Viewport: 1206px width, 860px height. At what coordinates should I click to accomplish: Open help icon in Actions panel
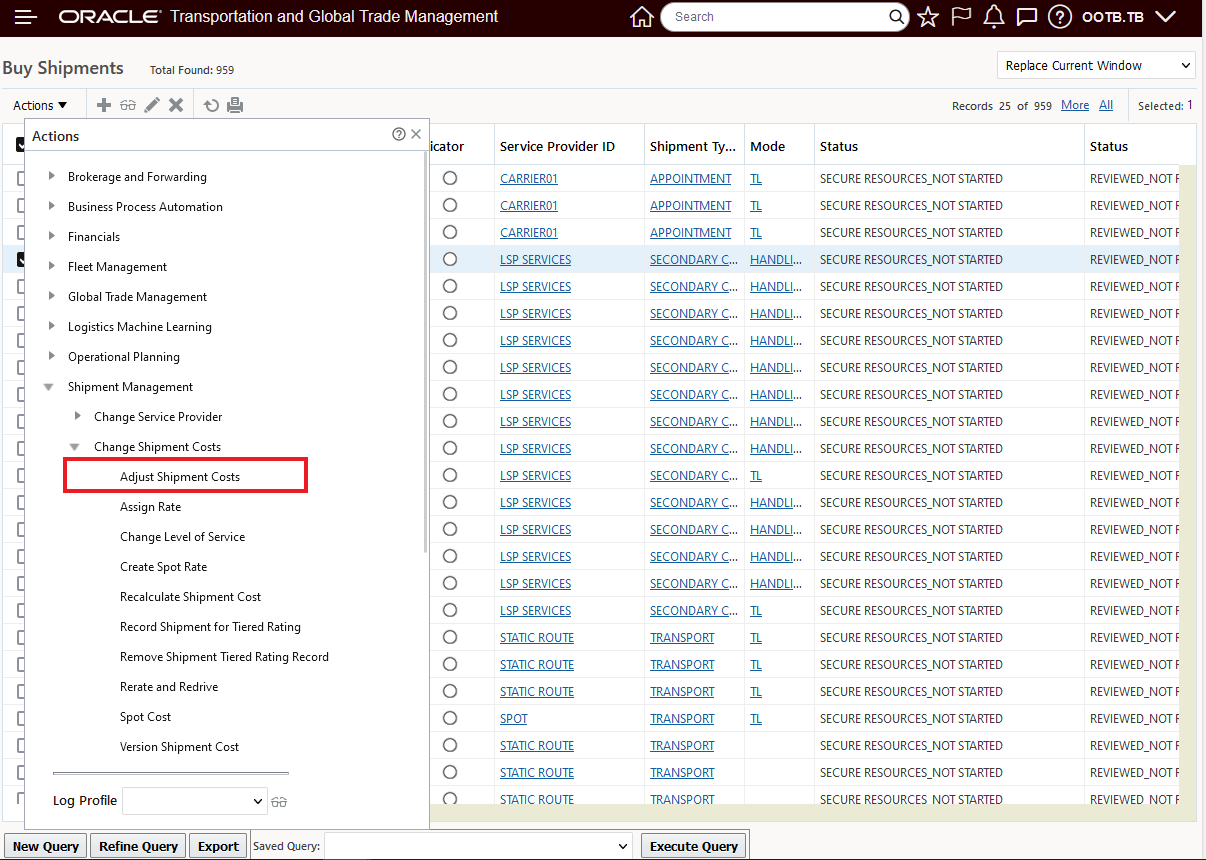pyautogui.click(x=399, y=134)
